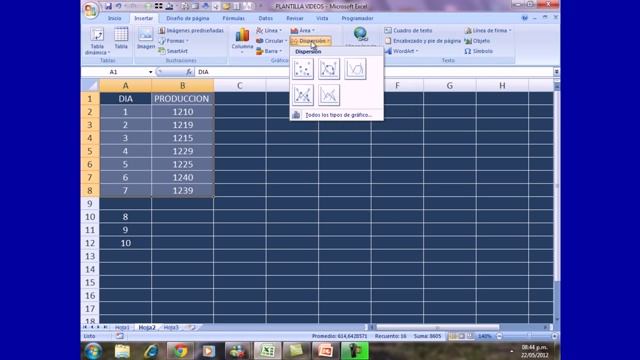Select row 9 header
This screenshot has height=360, width=640.
(x=90, y=203)
